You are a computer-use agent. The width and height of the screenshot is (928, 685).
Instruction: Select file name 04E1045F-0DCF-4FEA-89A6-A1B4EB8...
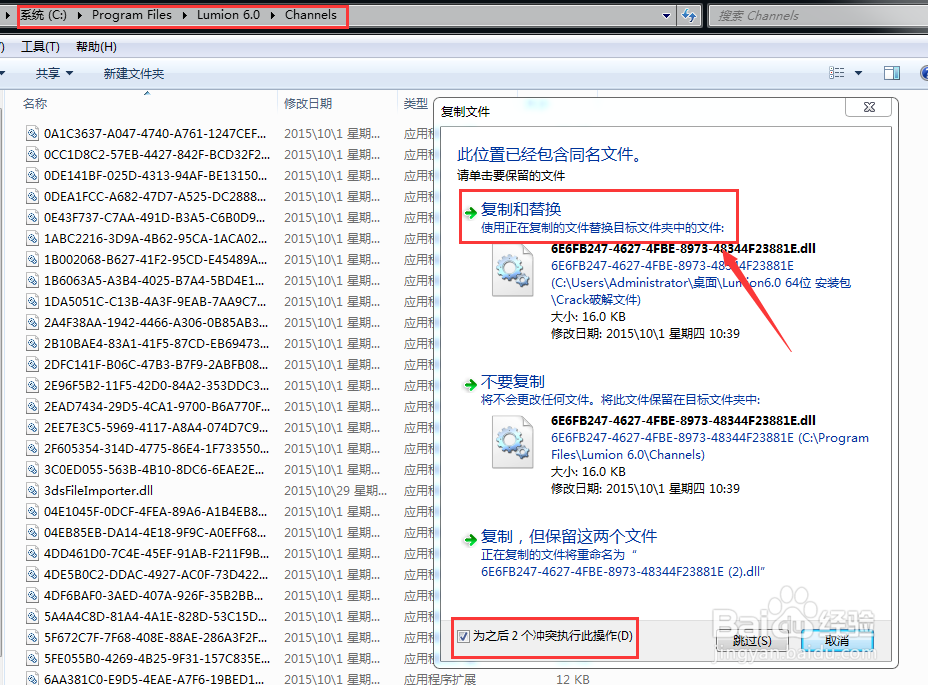[155, 512]
